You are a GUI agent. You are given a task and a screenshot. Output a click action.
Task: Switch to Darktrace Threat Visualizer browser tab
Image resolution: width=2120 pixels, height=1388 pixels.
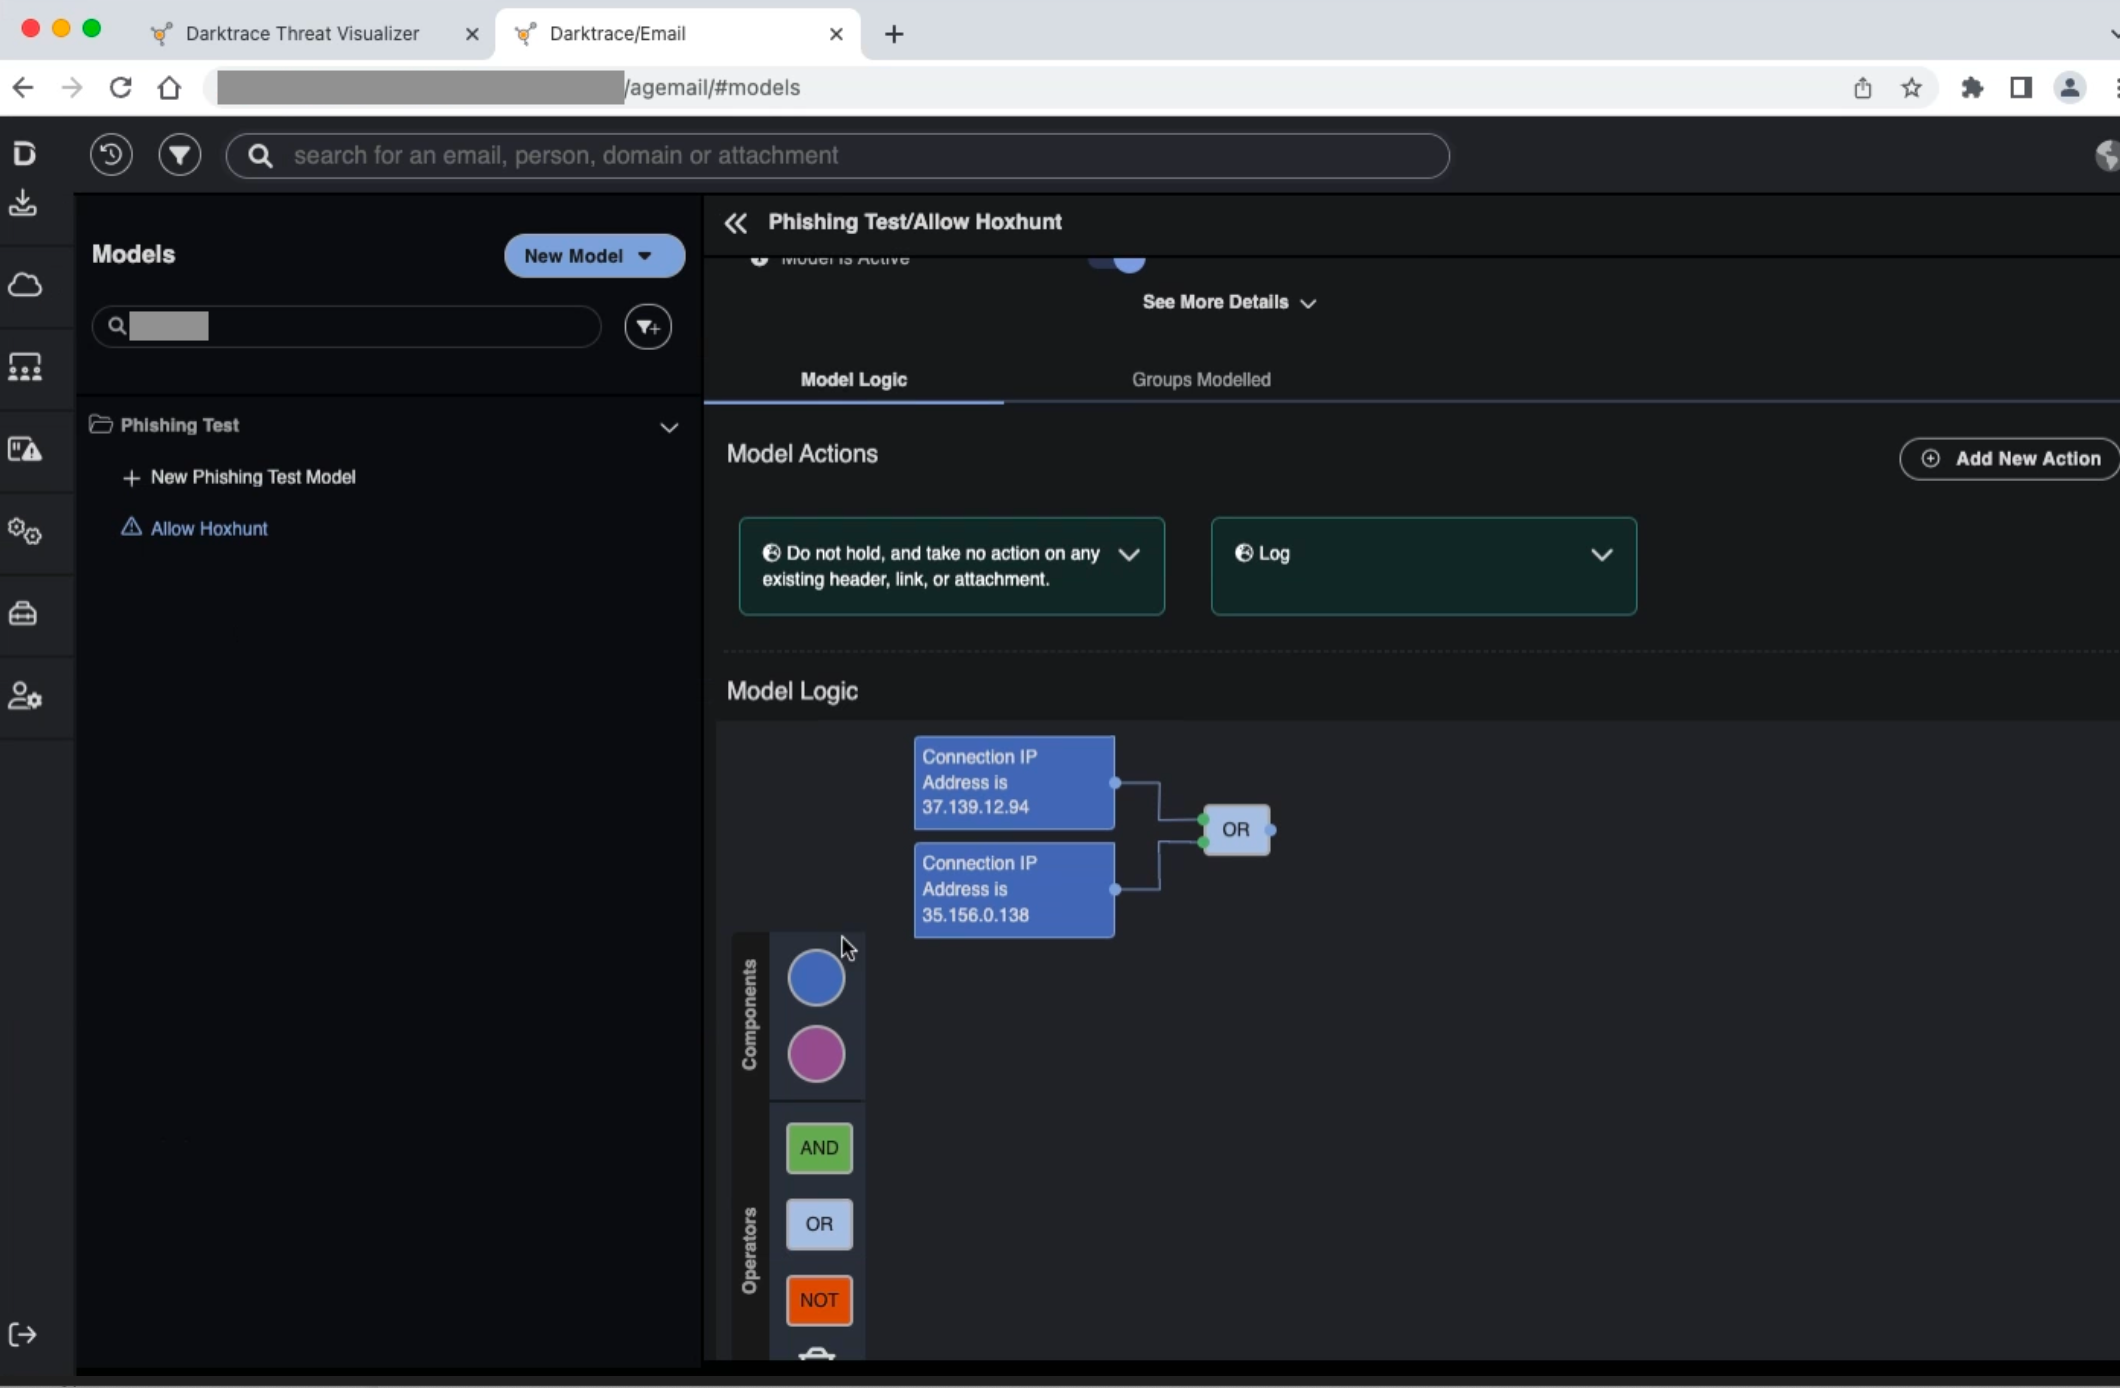pyautogui.click(x=302, y=34)
